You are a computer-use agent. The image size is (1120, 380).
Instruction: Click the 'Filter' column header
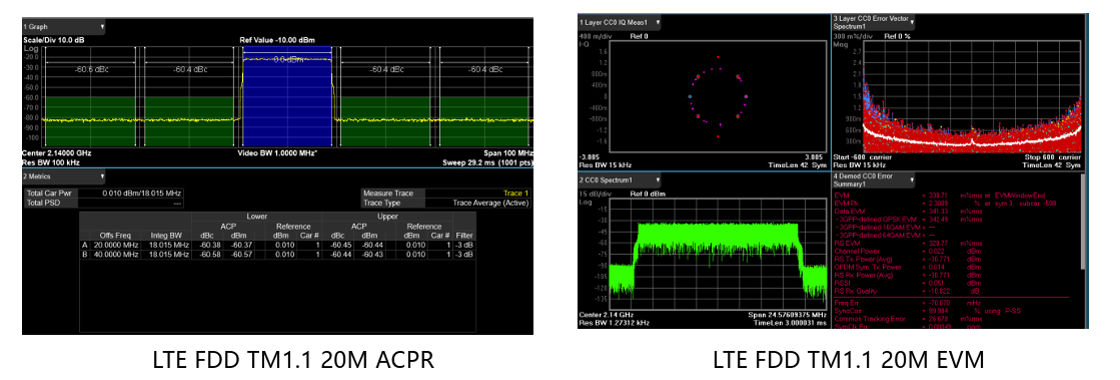pyautogui.click(x=464, y=236)
